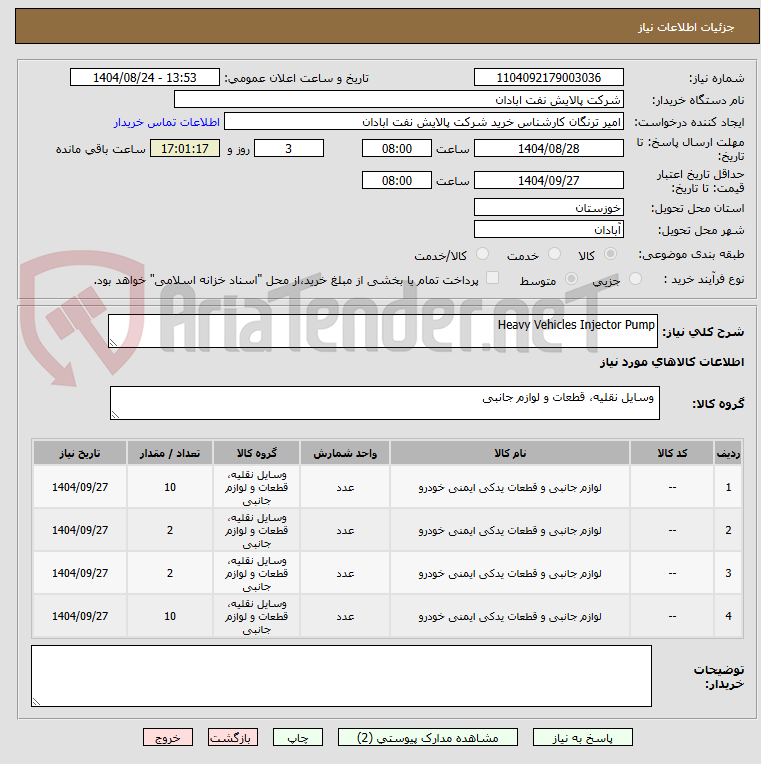Click the Heavy Vehicles Injector Pump description box

tap(383, 331)
